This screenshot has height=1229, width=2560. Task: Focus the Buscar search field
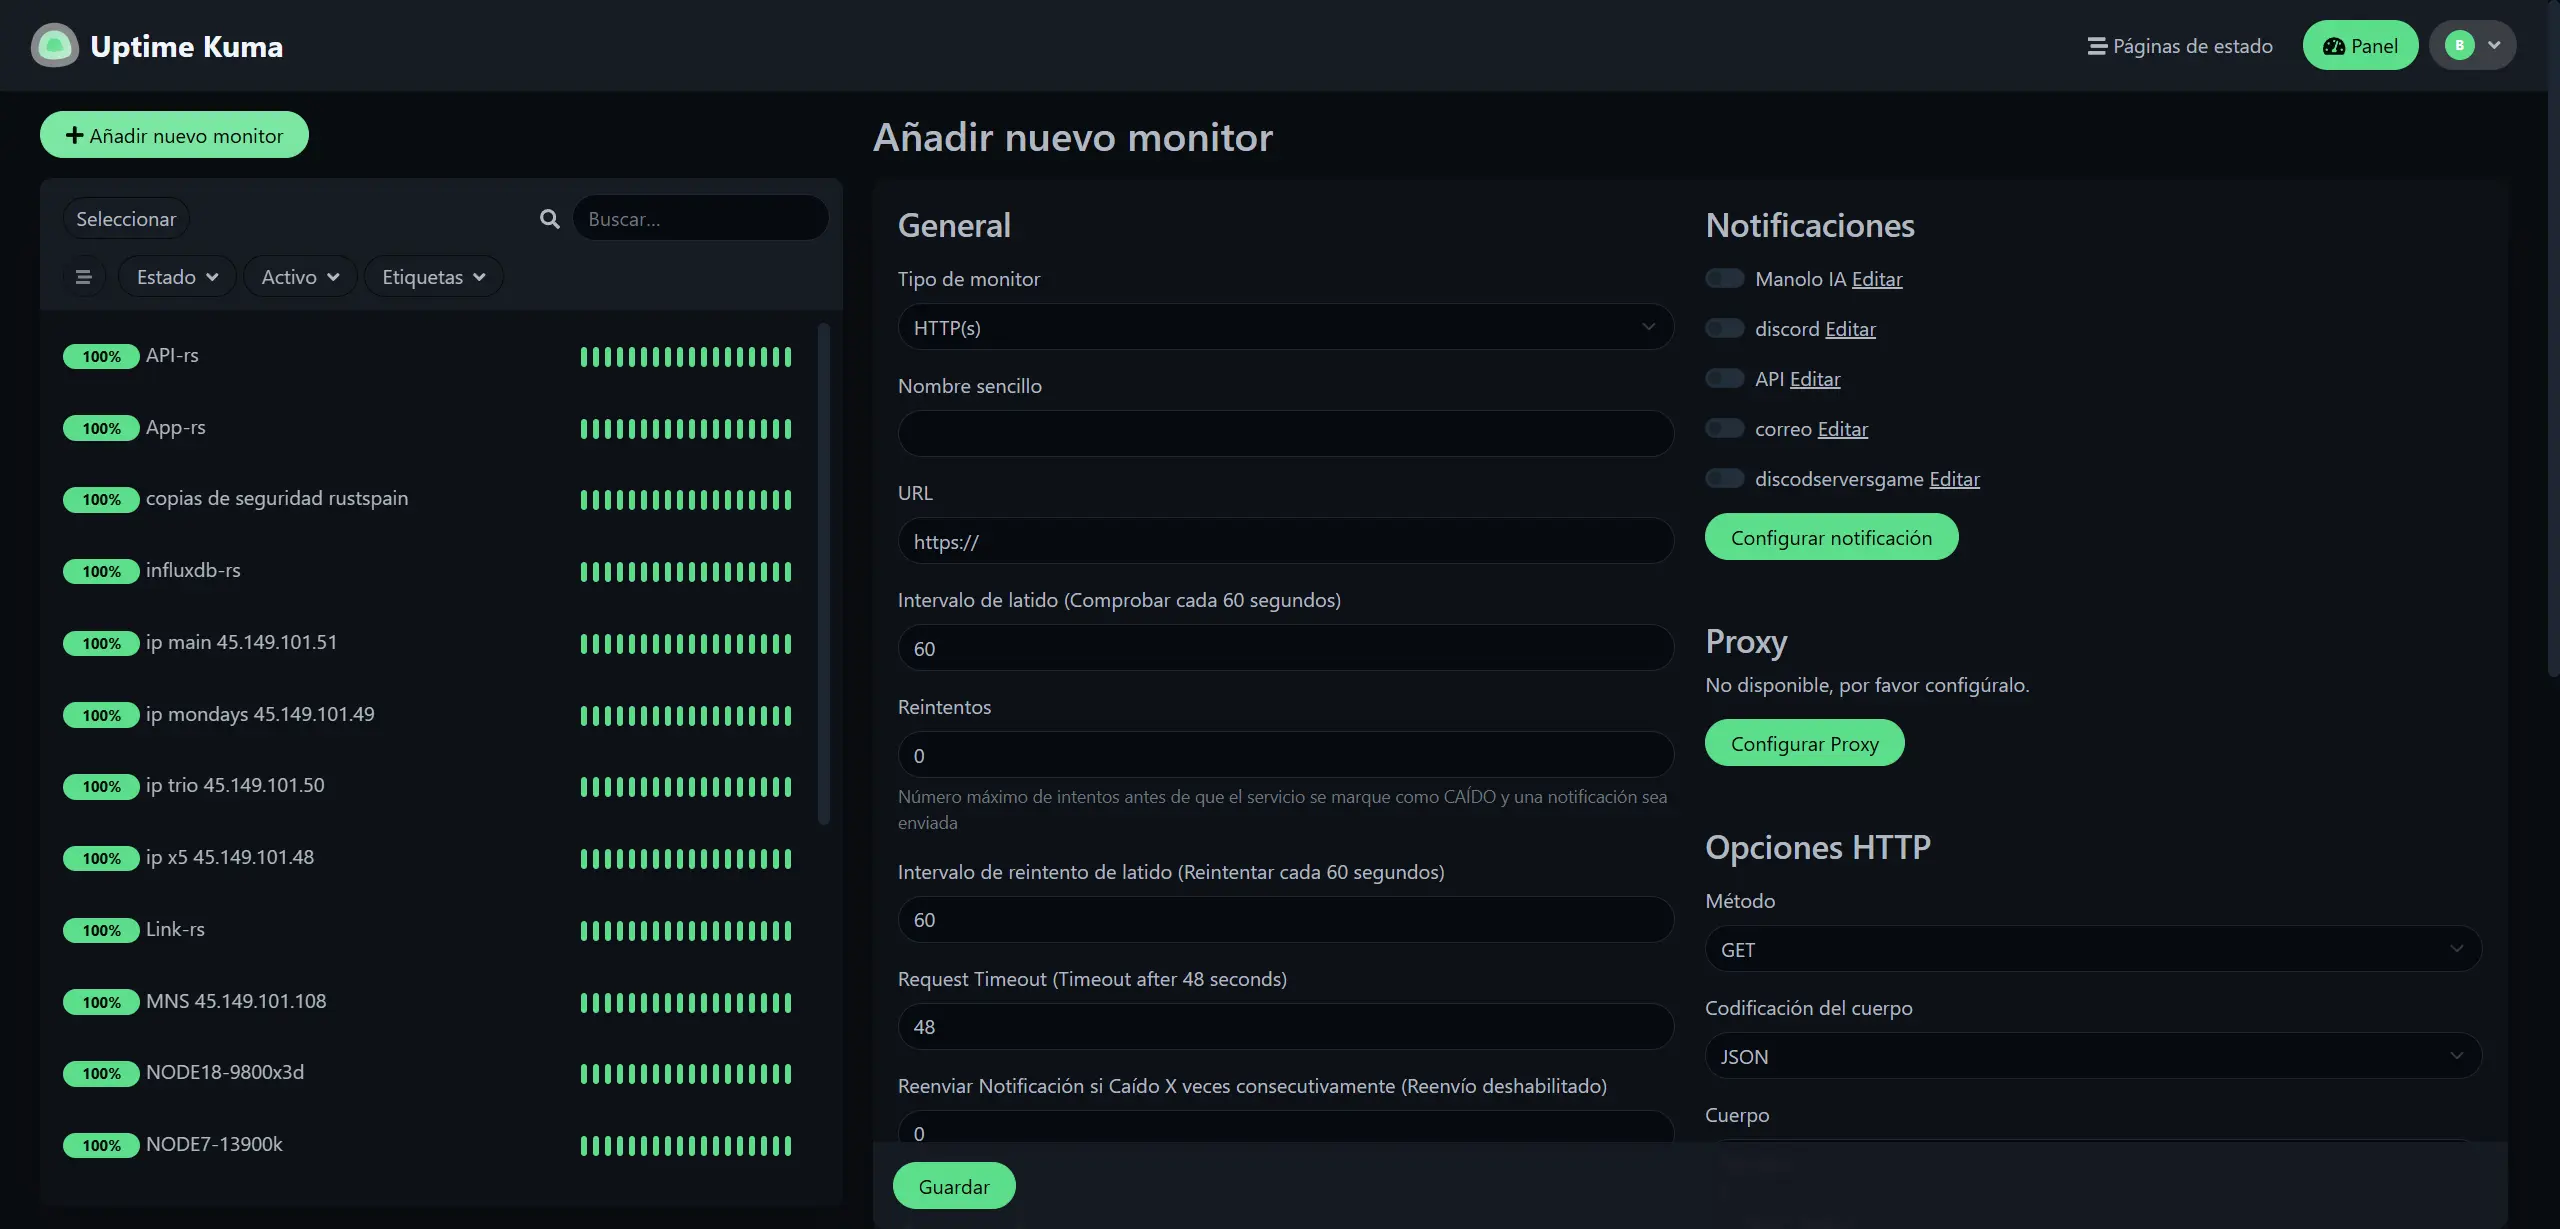click(x=700, y=219)
